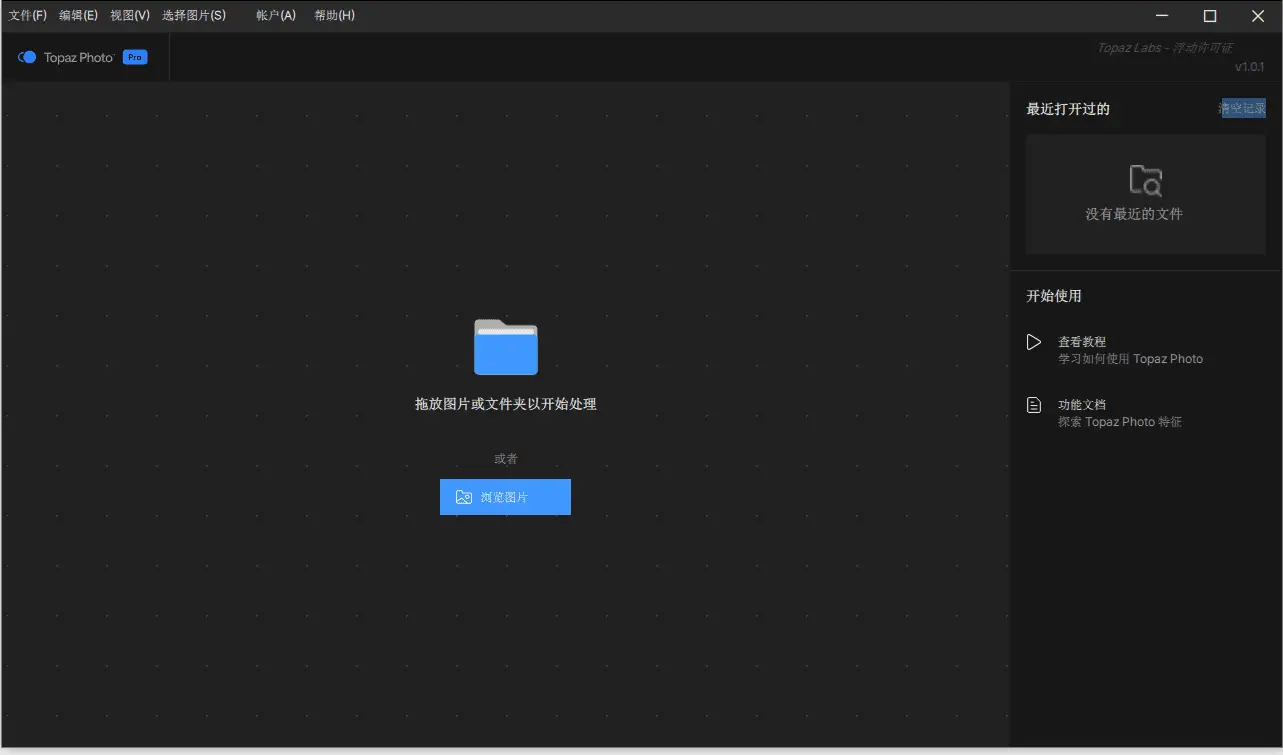Open the 功能文档 documentation entry
The image size is (1283, 755).
1081,404
